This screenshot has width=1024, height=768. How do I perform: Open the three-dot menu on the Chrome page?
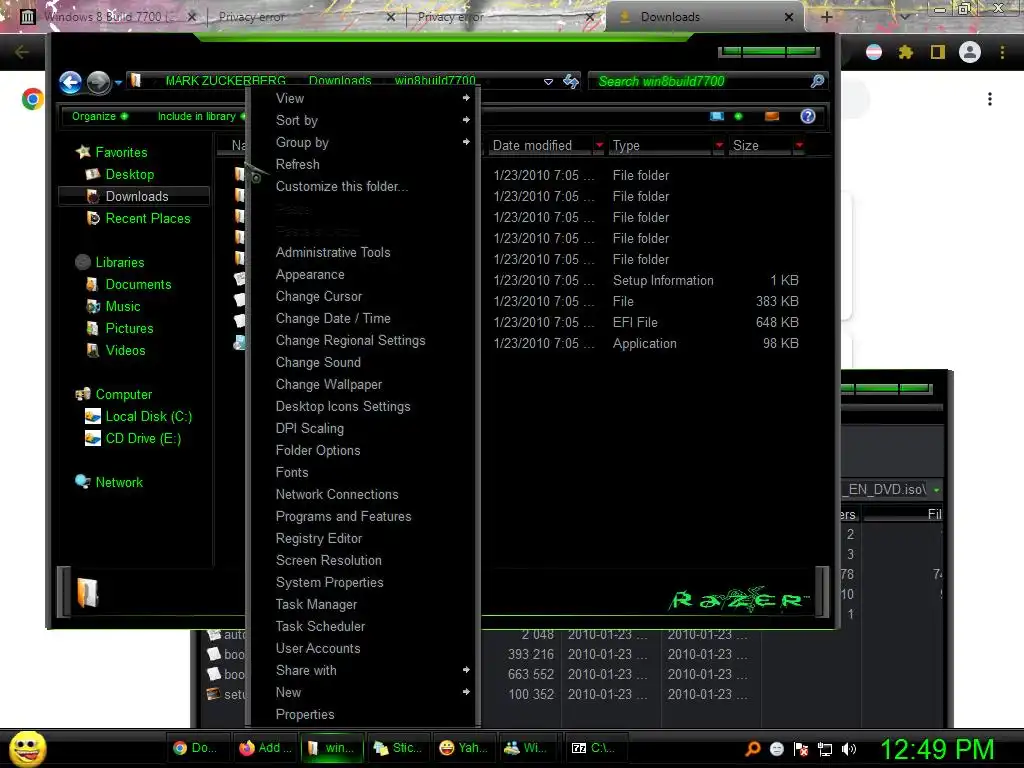(990, 99)
